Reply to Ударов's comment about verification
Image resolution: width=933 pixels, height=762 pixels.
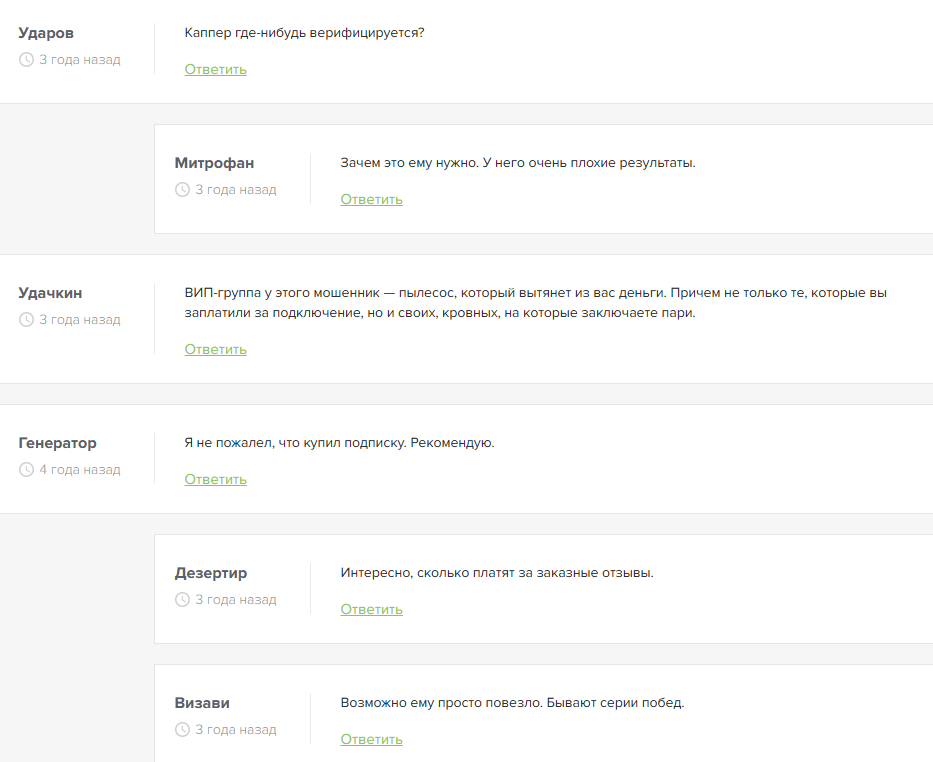coord(215,70)
